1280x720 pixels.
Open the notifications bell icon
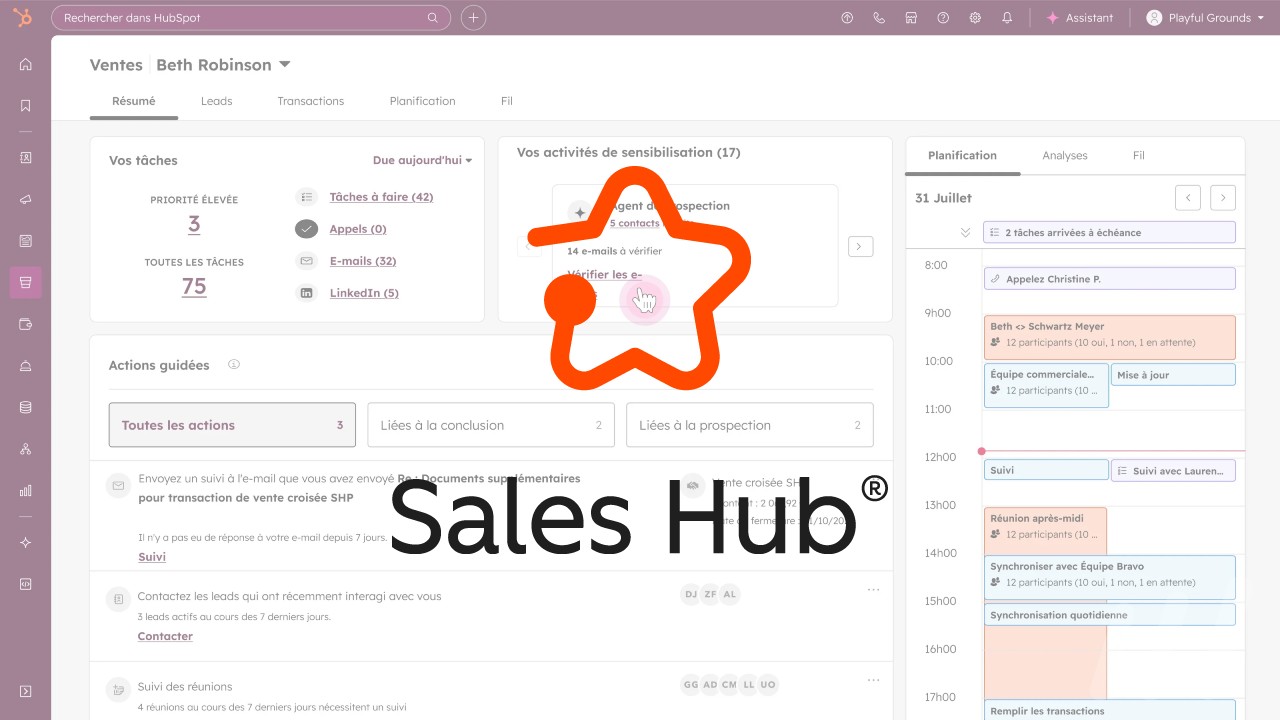pyautogui.click(x=1007, y=18)
